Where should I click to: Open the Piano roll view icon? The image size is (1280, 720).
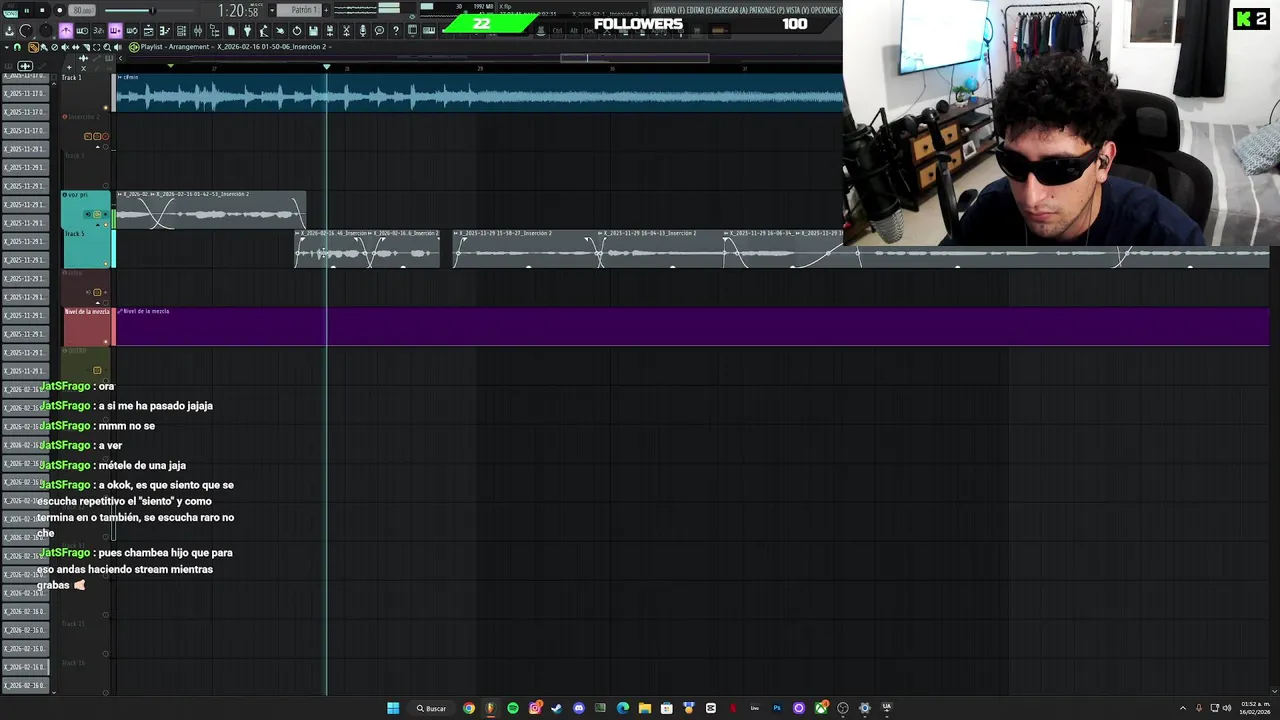(165, 31)
